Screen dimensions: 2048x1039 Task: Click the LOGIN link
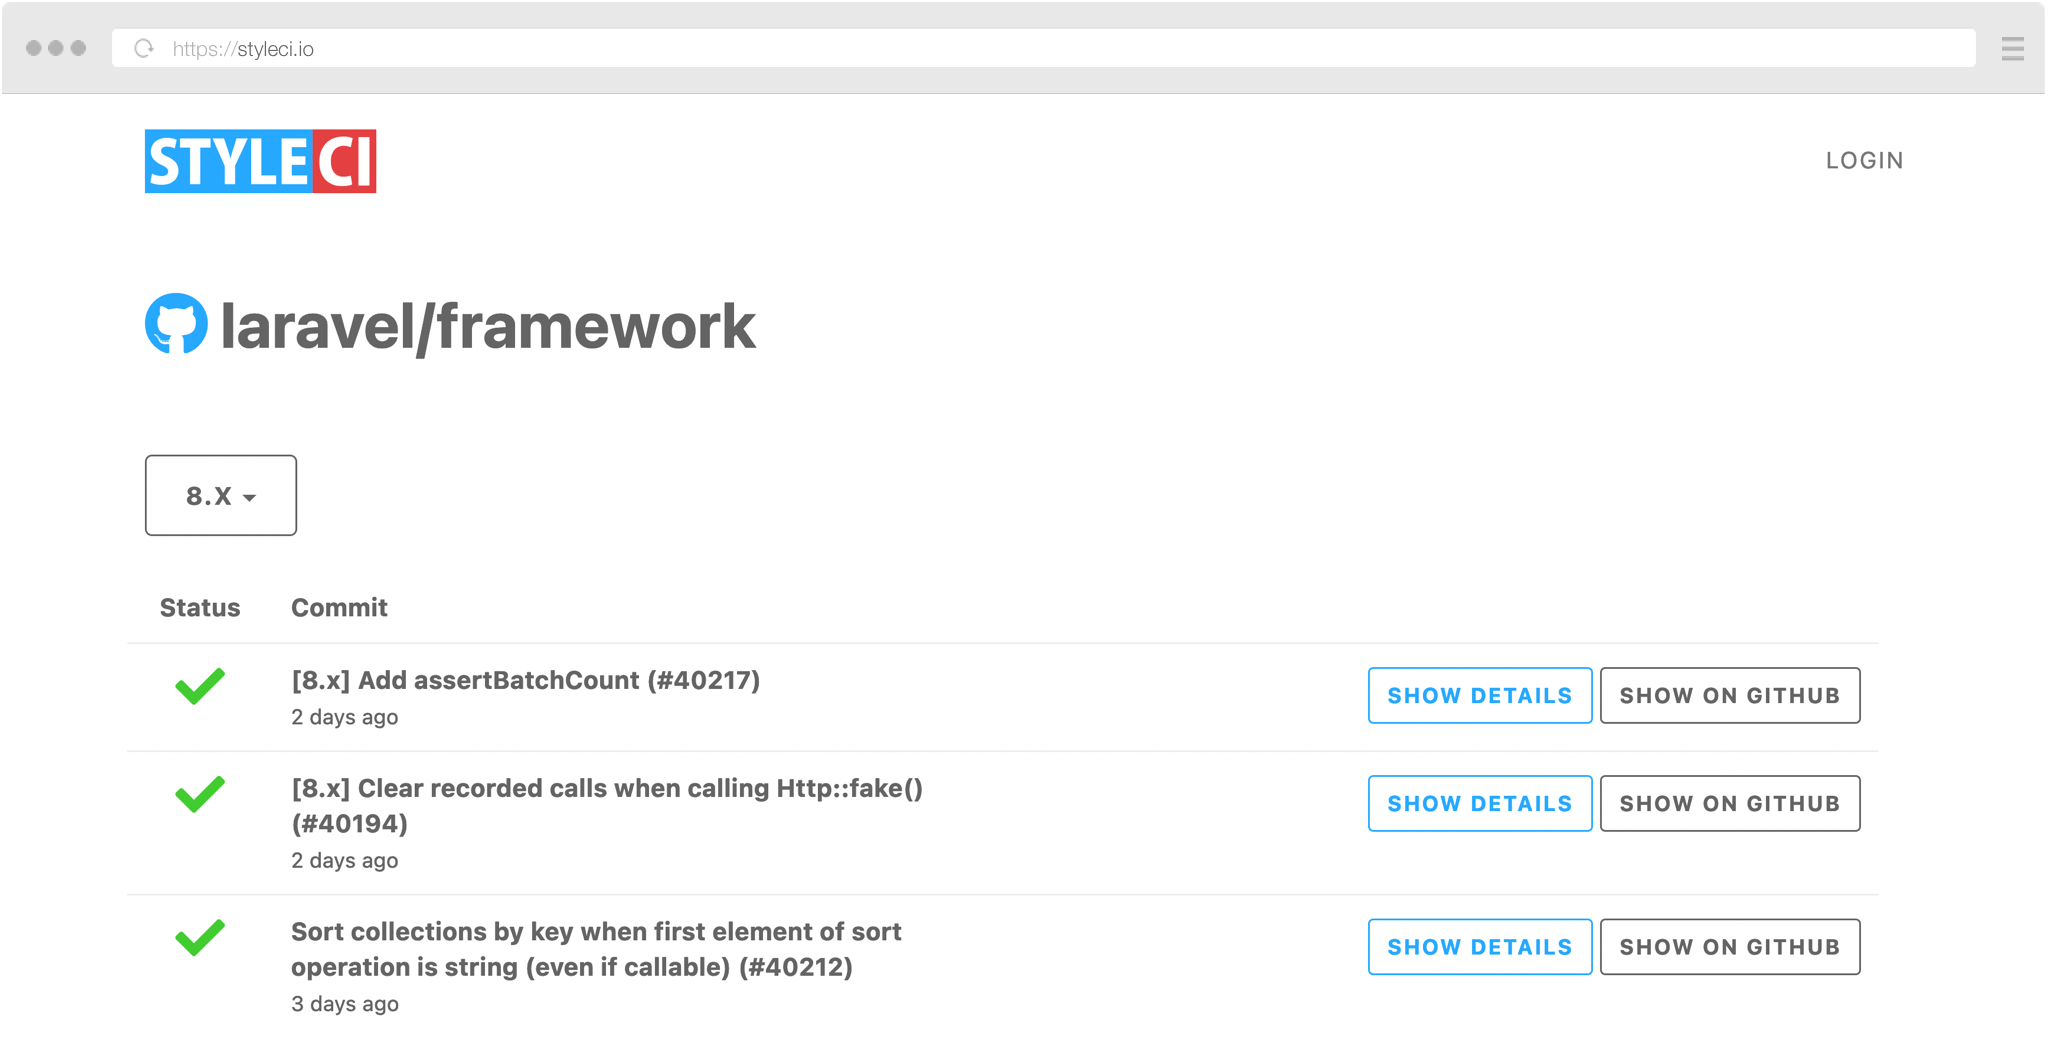point(1864,160)
